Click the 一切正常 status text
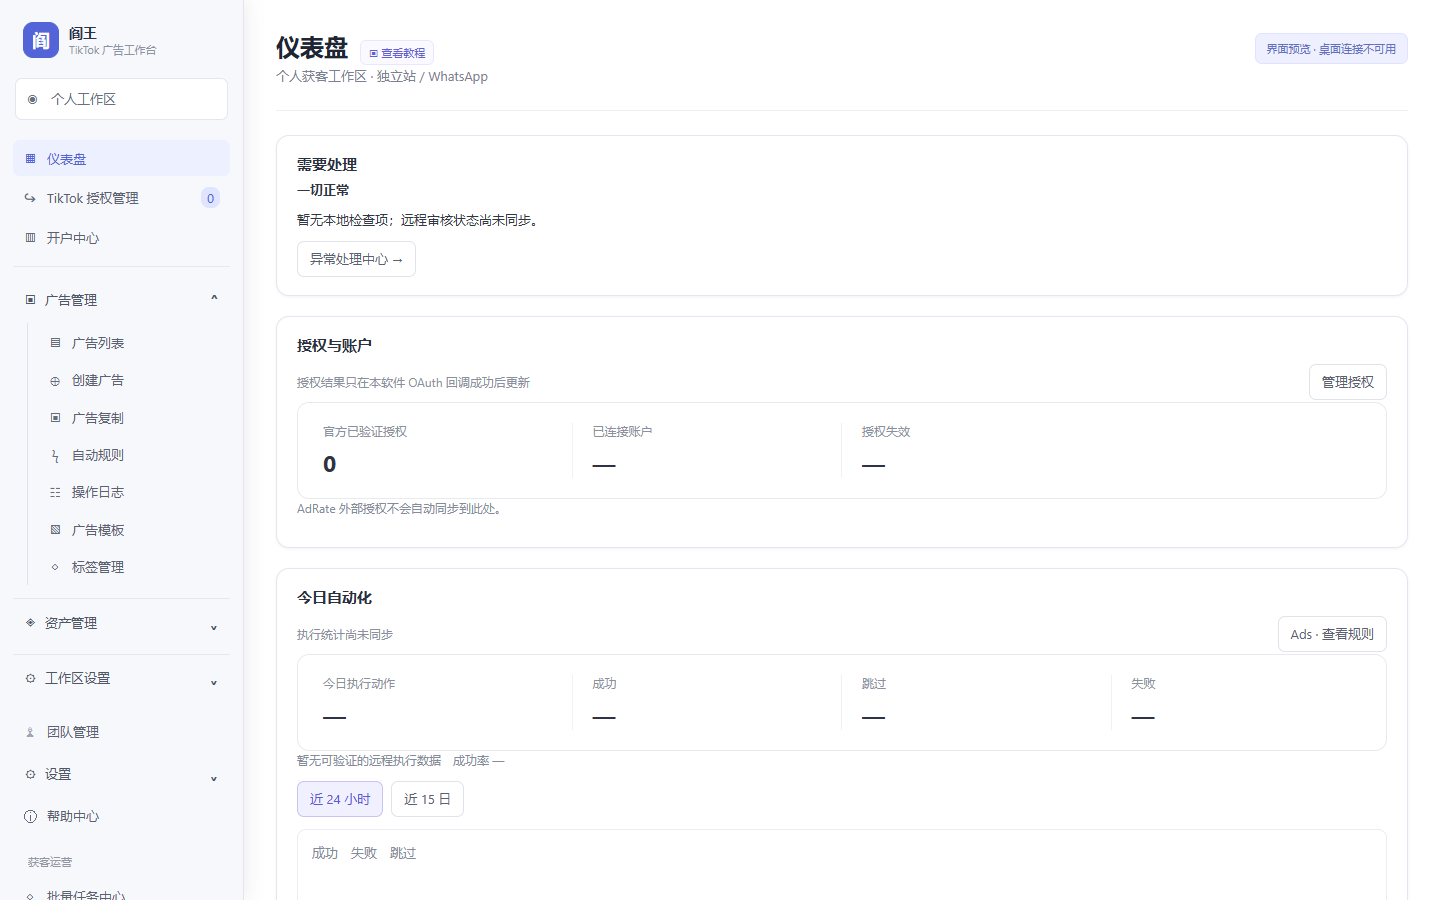This screenshot has height=900, width=1440. point(323,190)
